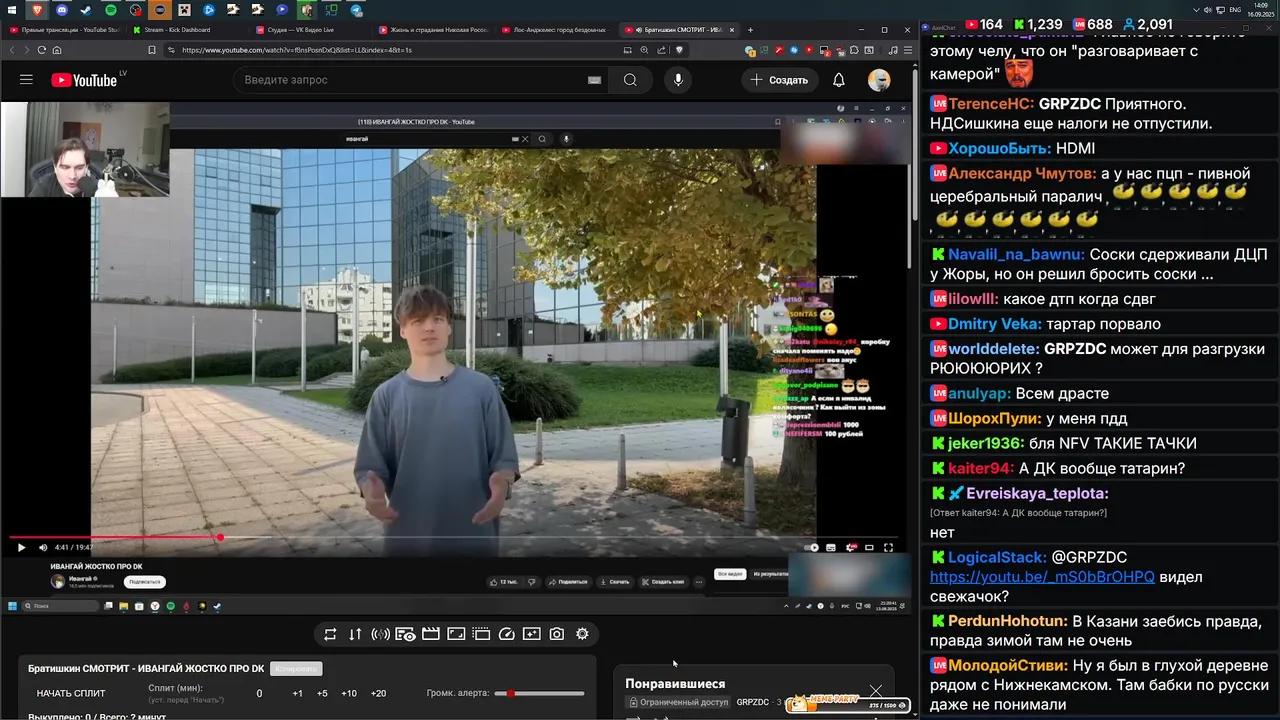The width and height of the screenshot is (1280, 720).
Task: Toggle the autoplay switch in player
Action: (812, 547)
